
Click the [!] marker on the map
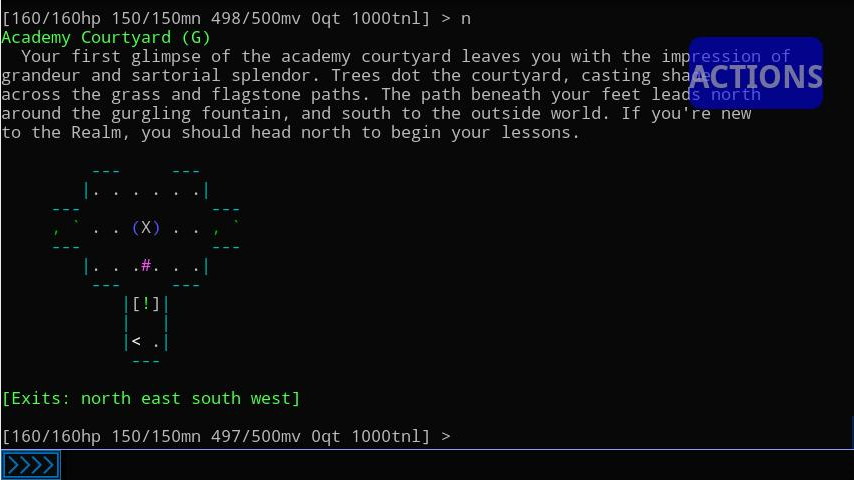point(146,304)
